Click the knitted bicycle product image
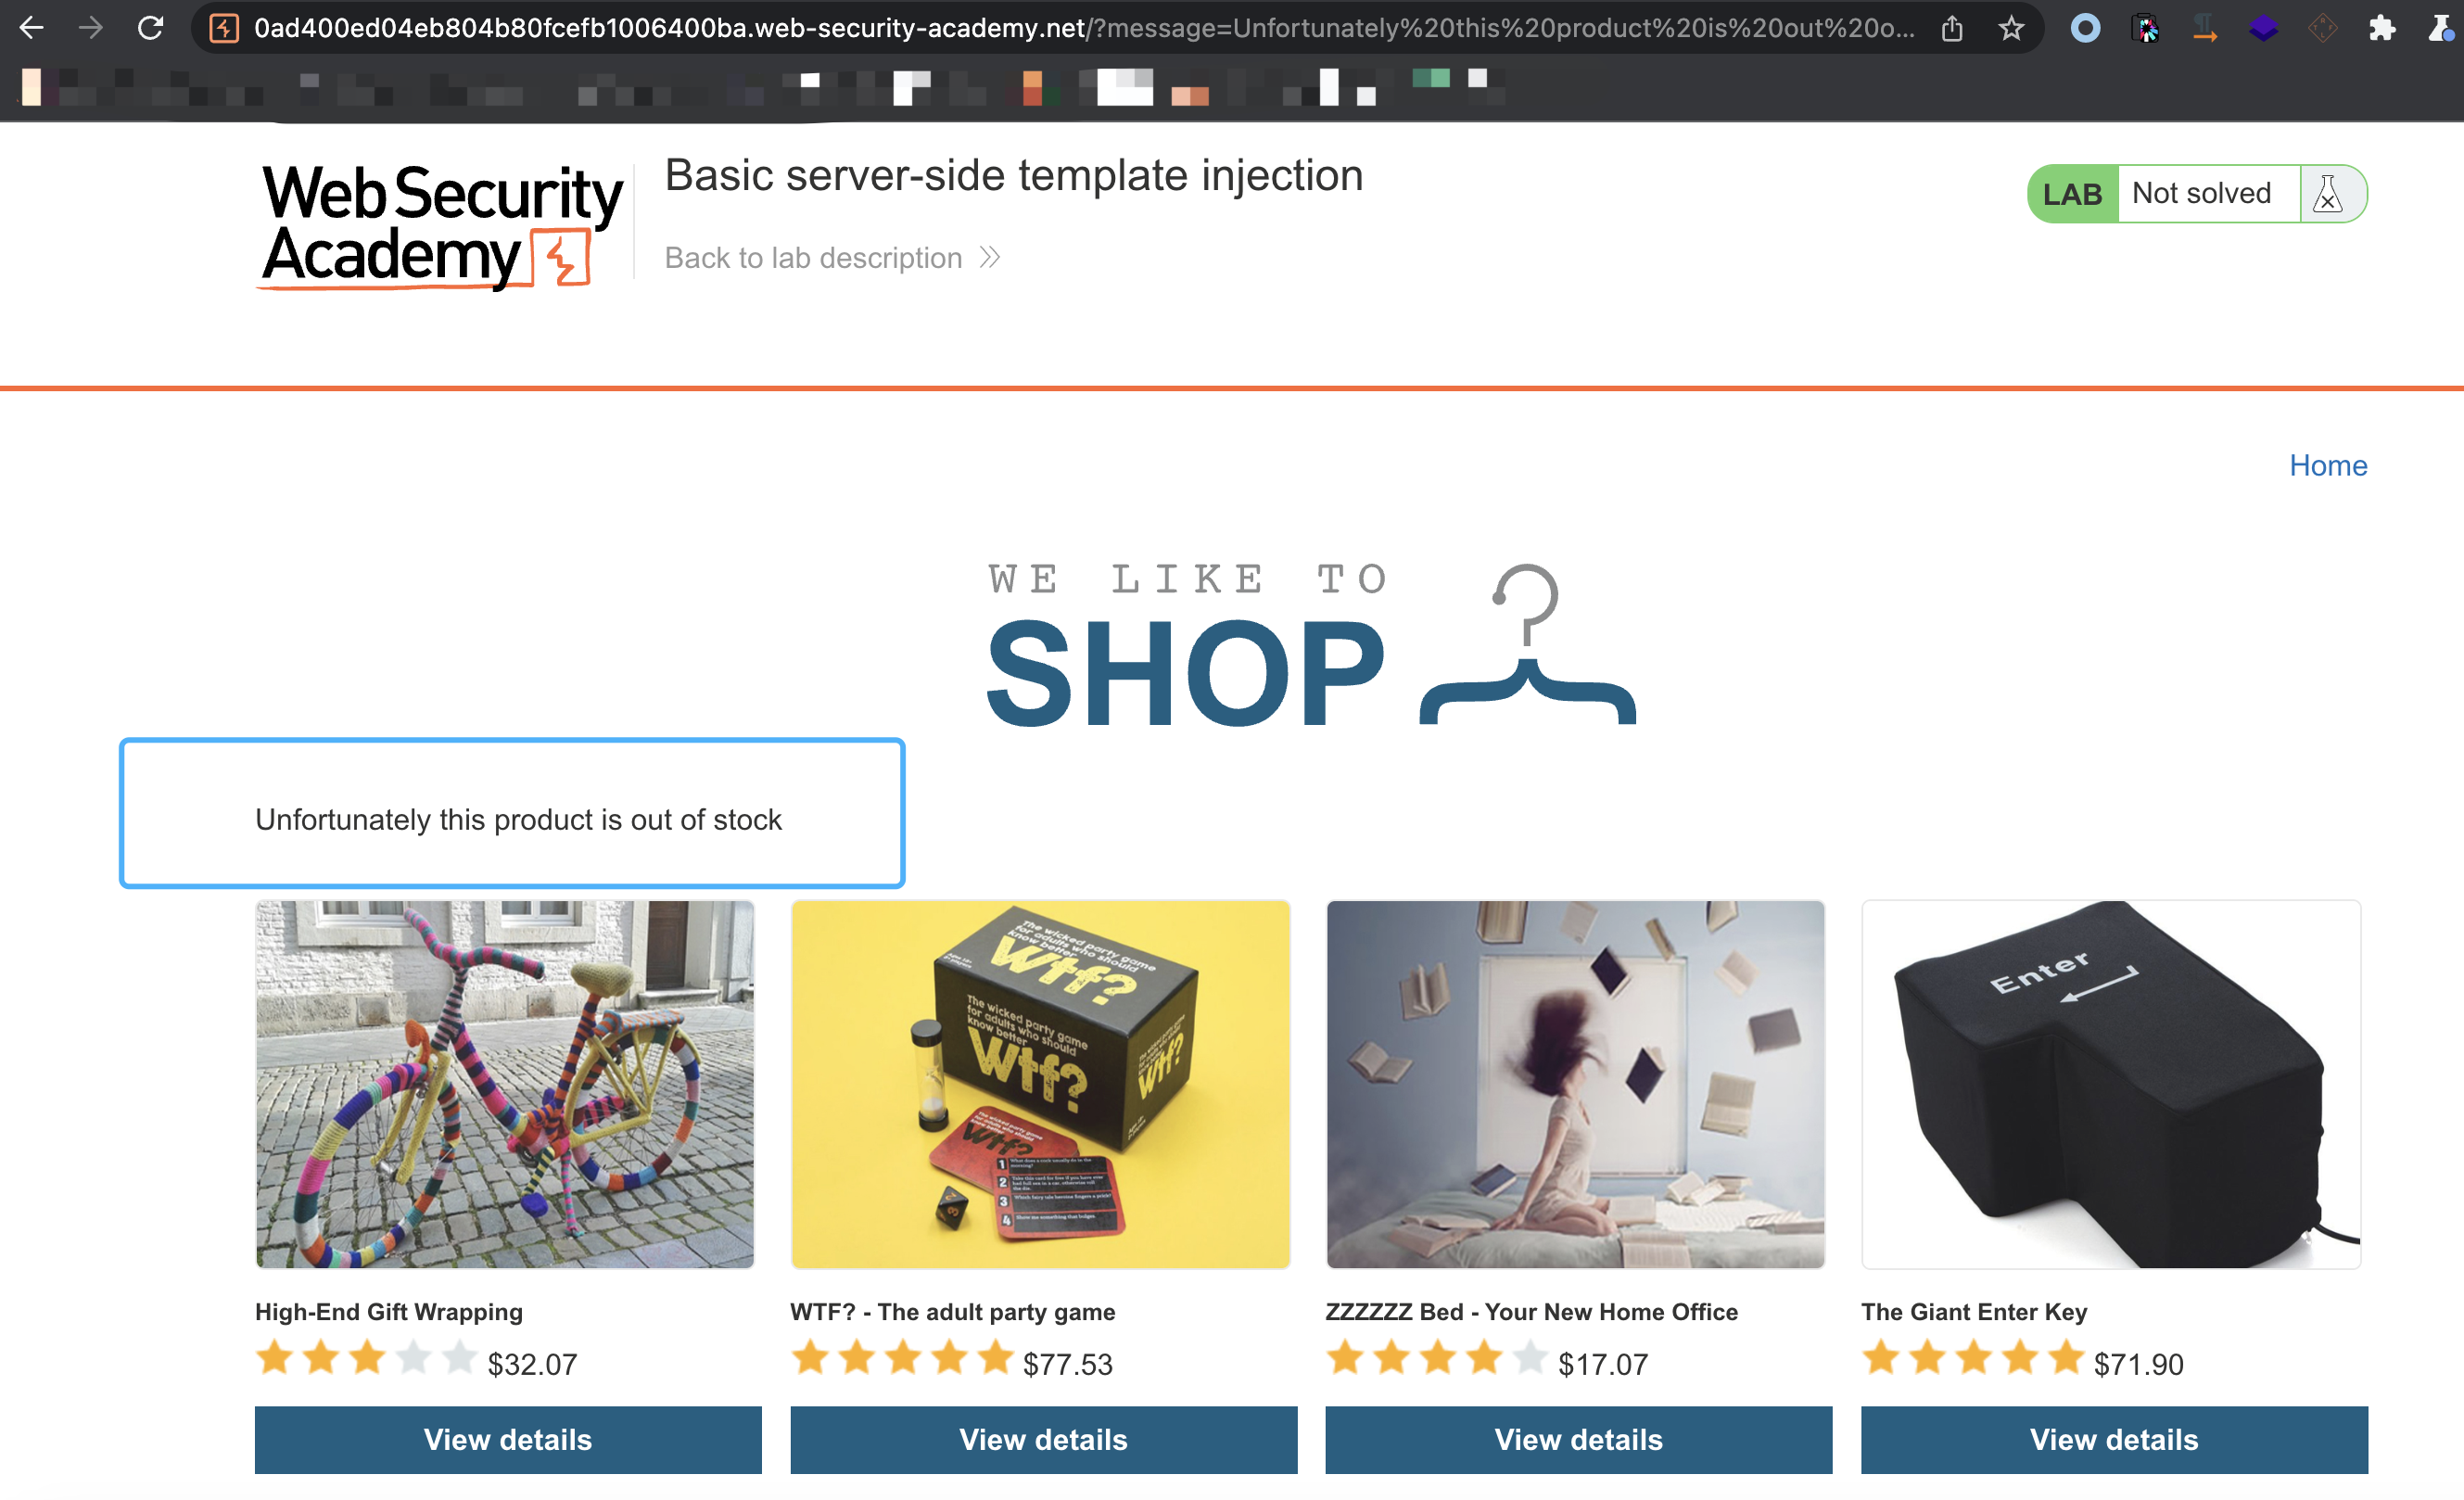The image size is (2464, 1500). click(x=505, y=1084)
